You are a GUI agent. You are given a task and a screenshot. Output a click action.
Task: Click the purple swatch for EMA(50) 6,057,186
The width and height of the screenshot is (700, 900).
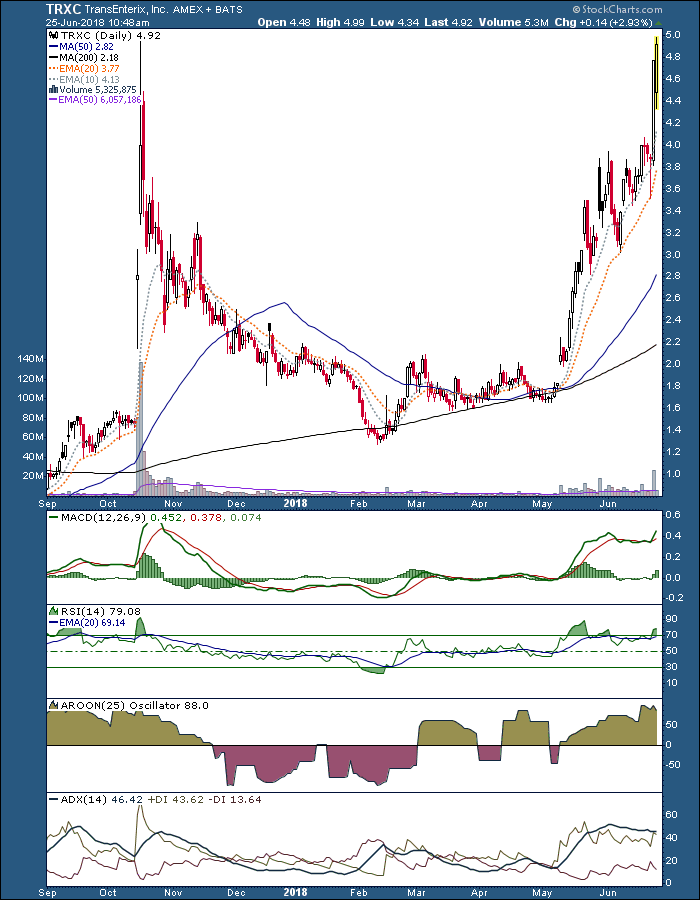[x=53, y=100]
